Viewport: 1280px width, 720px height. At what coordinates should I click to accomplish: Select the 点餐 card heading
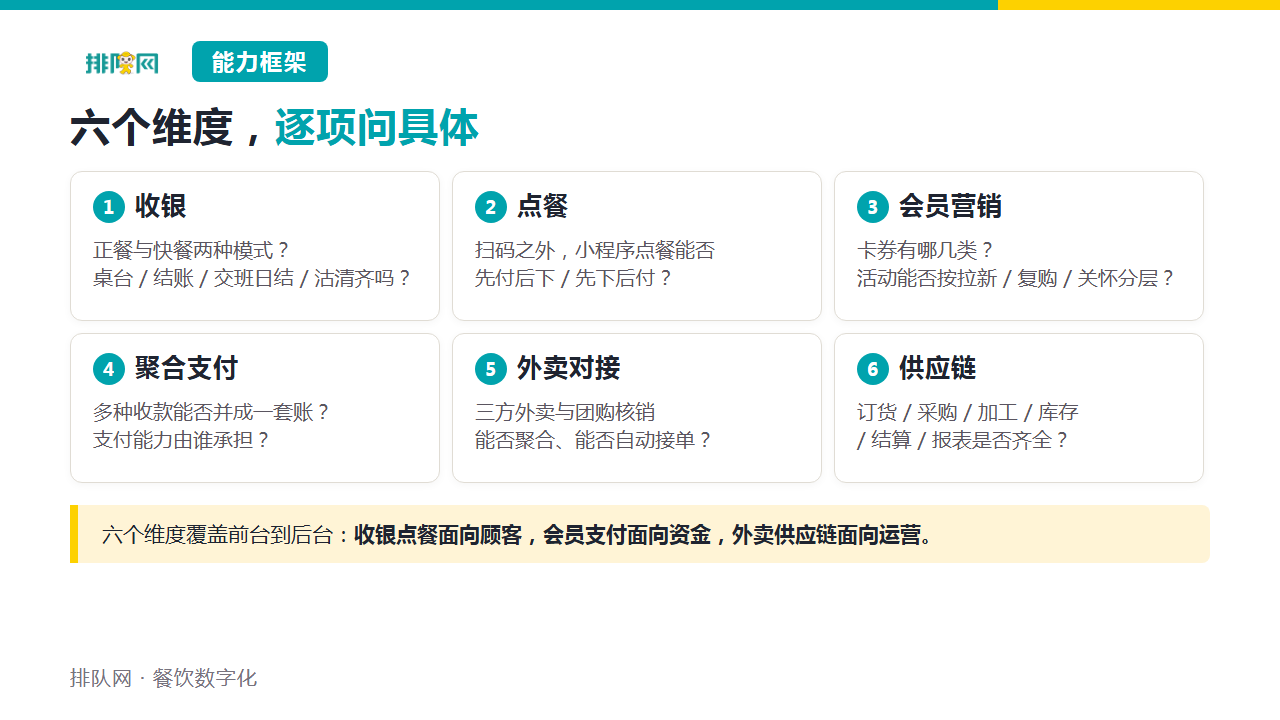pos(543,207)
